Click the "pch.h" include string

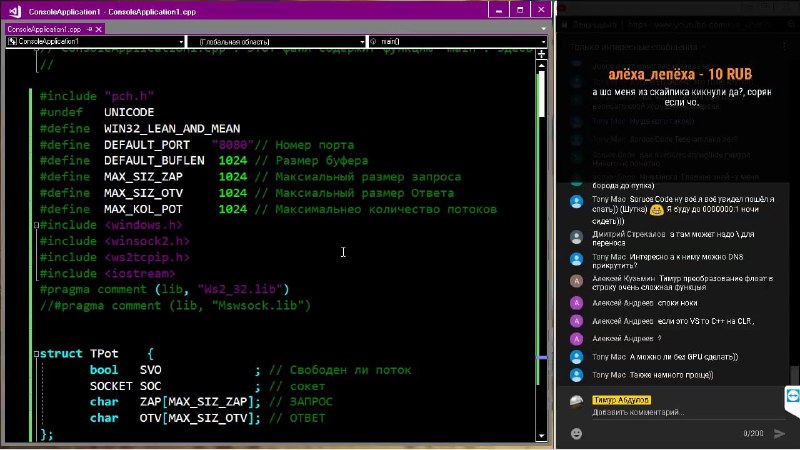click(x=129, y=96)
